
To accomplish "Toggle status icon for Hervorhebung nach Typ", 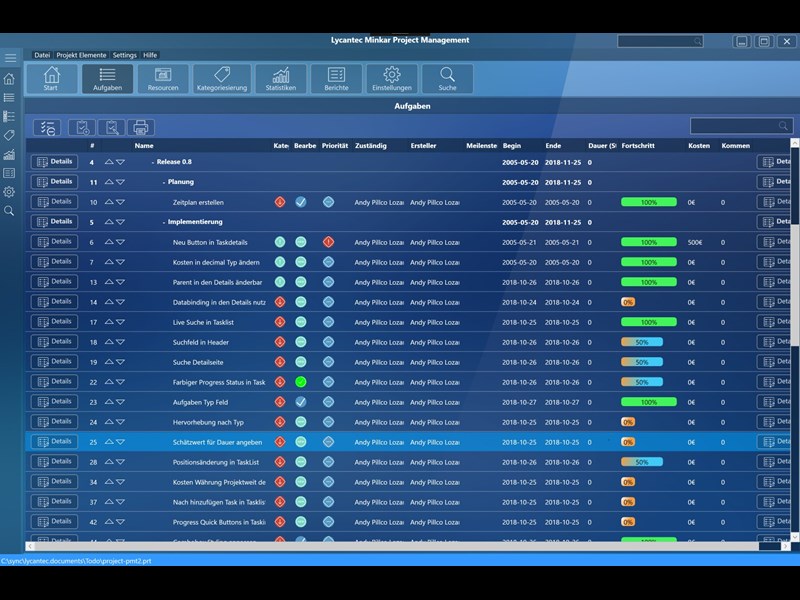I will point(301,421).
